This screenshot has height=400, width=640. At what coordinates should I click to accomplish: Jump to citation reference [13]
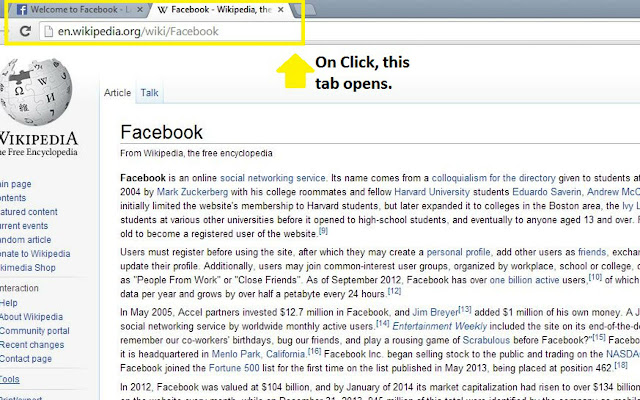465,310
